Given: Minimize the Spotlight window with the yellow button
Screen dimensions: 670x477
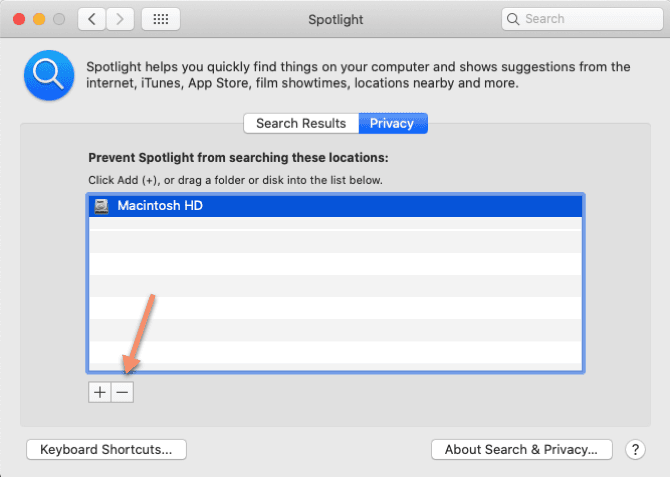Looking at the screenshot, I should click(39, 19).
